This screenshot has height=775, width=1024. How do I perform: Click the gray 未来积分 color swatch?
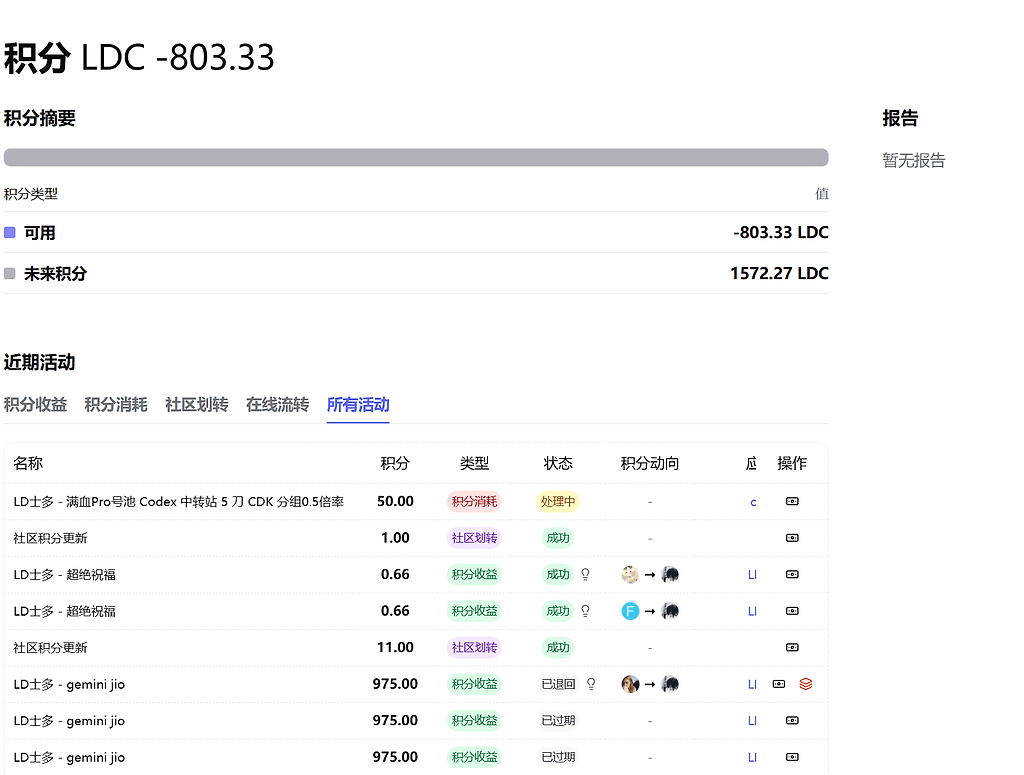10,274
